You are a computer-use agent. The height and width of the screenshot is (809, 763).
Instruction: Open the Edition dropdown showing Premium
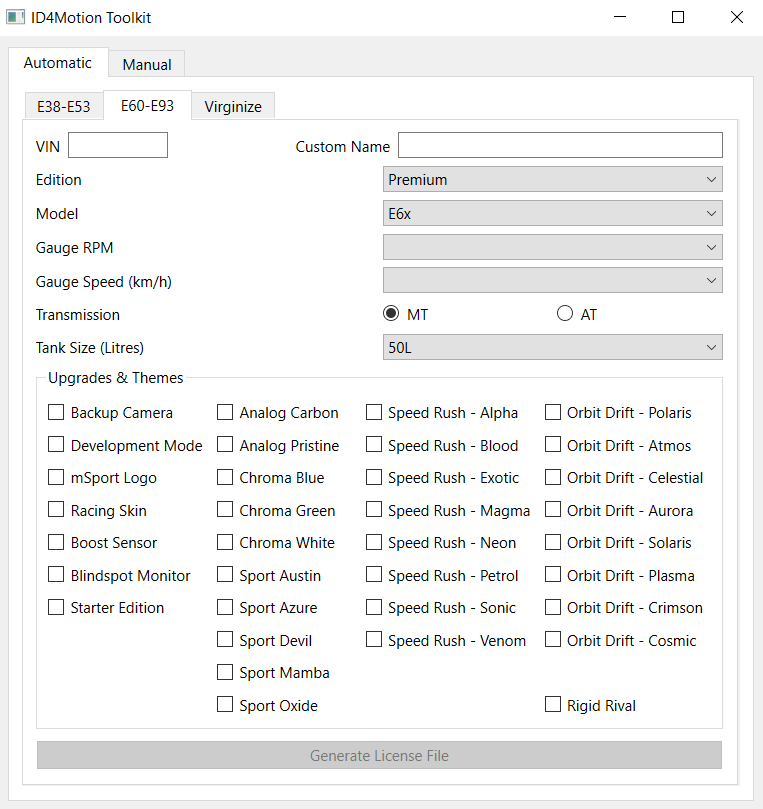553,180
